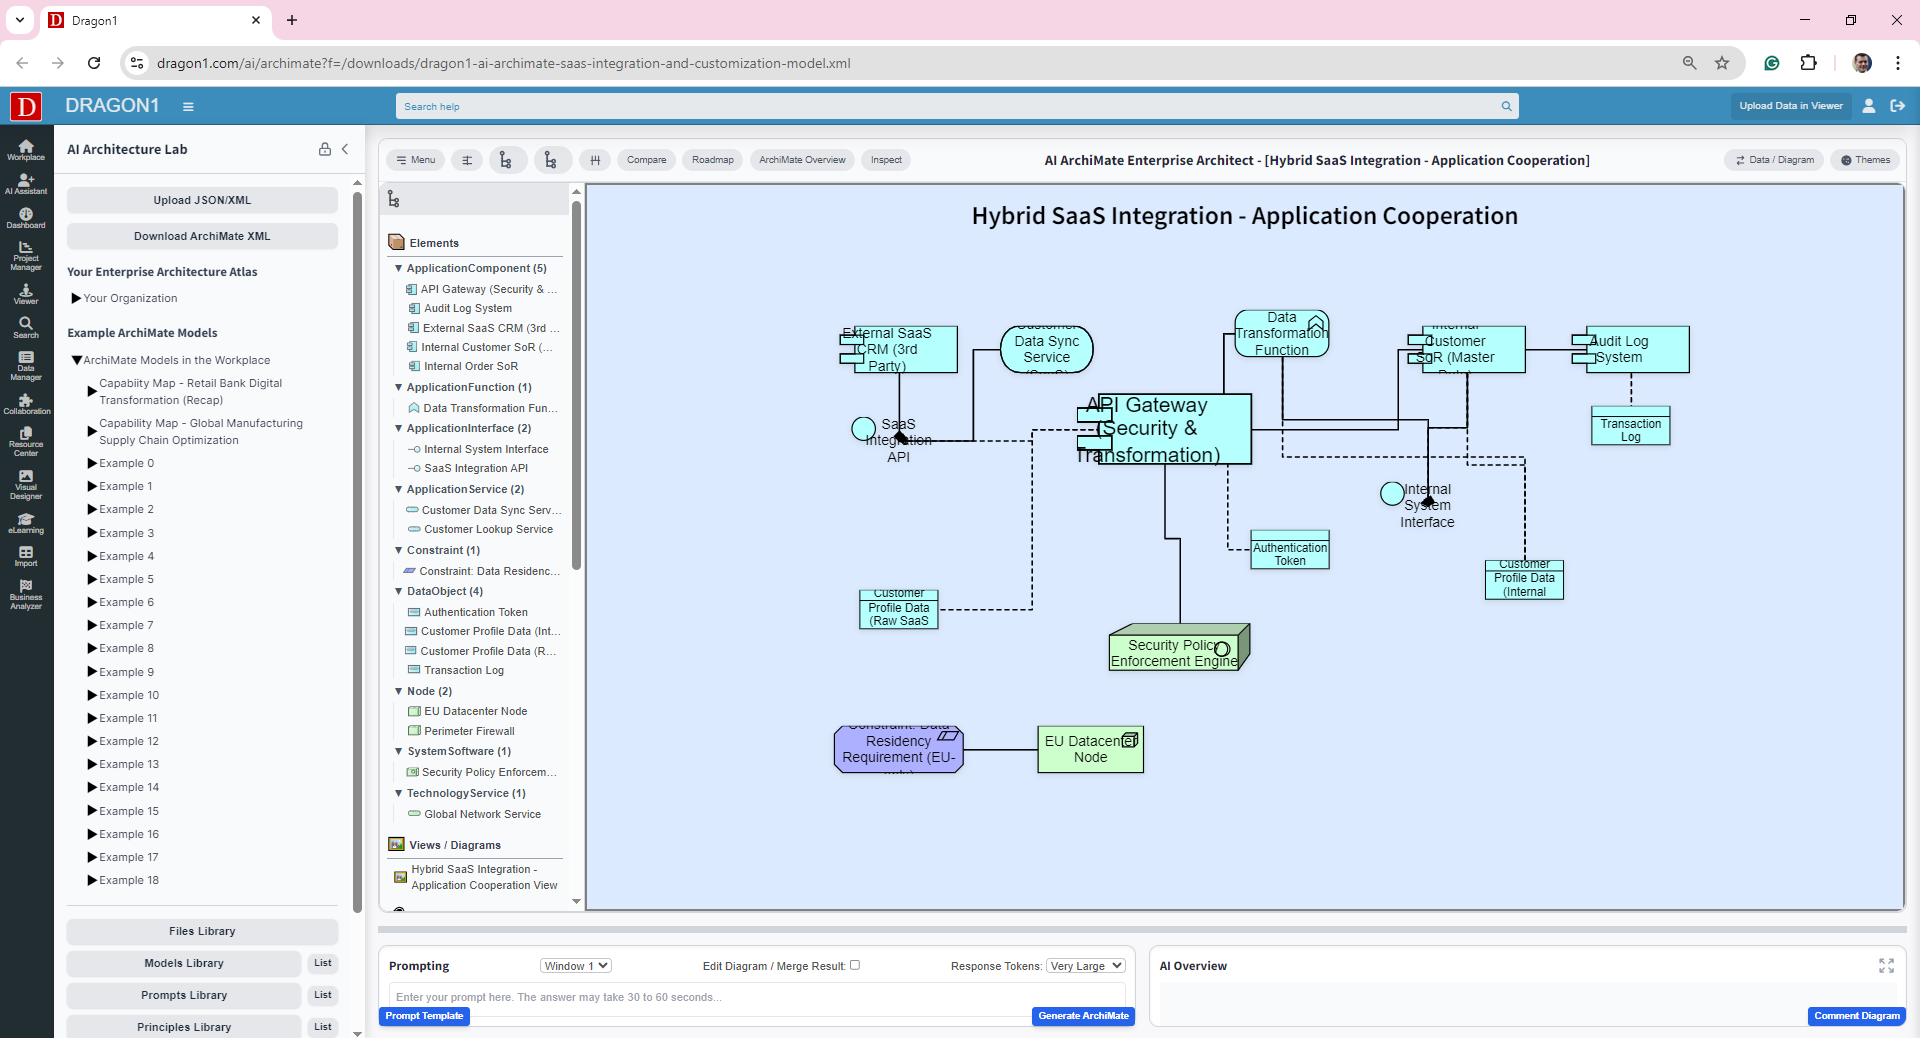Click the hamburger menu icon beside DRAGON1
The image size is (1920, 1038).
coord(188,106)
